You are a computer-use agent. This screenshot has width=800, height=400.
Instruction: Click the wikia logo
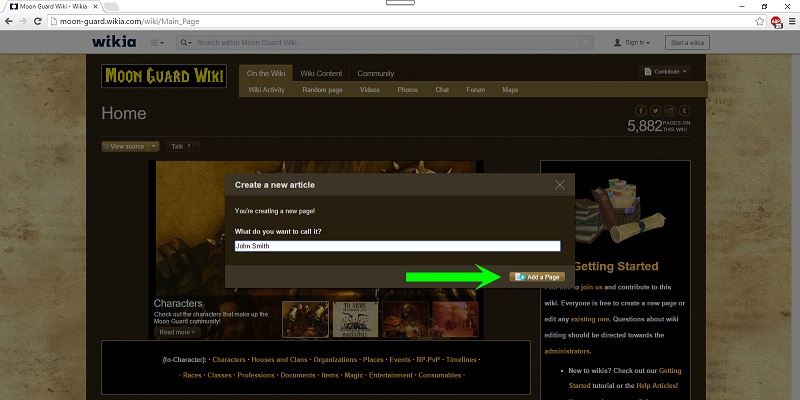pyautogui.click(x=114, y=42)
